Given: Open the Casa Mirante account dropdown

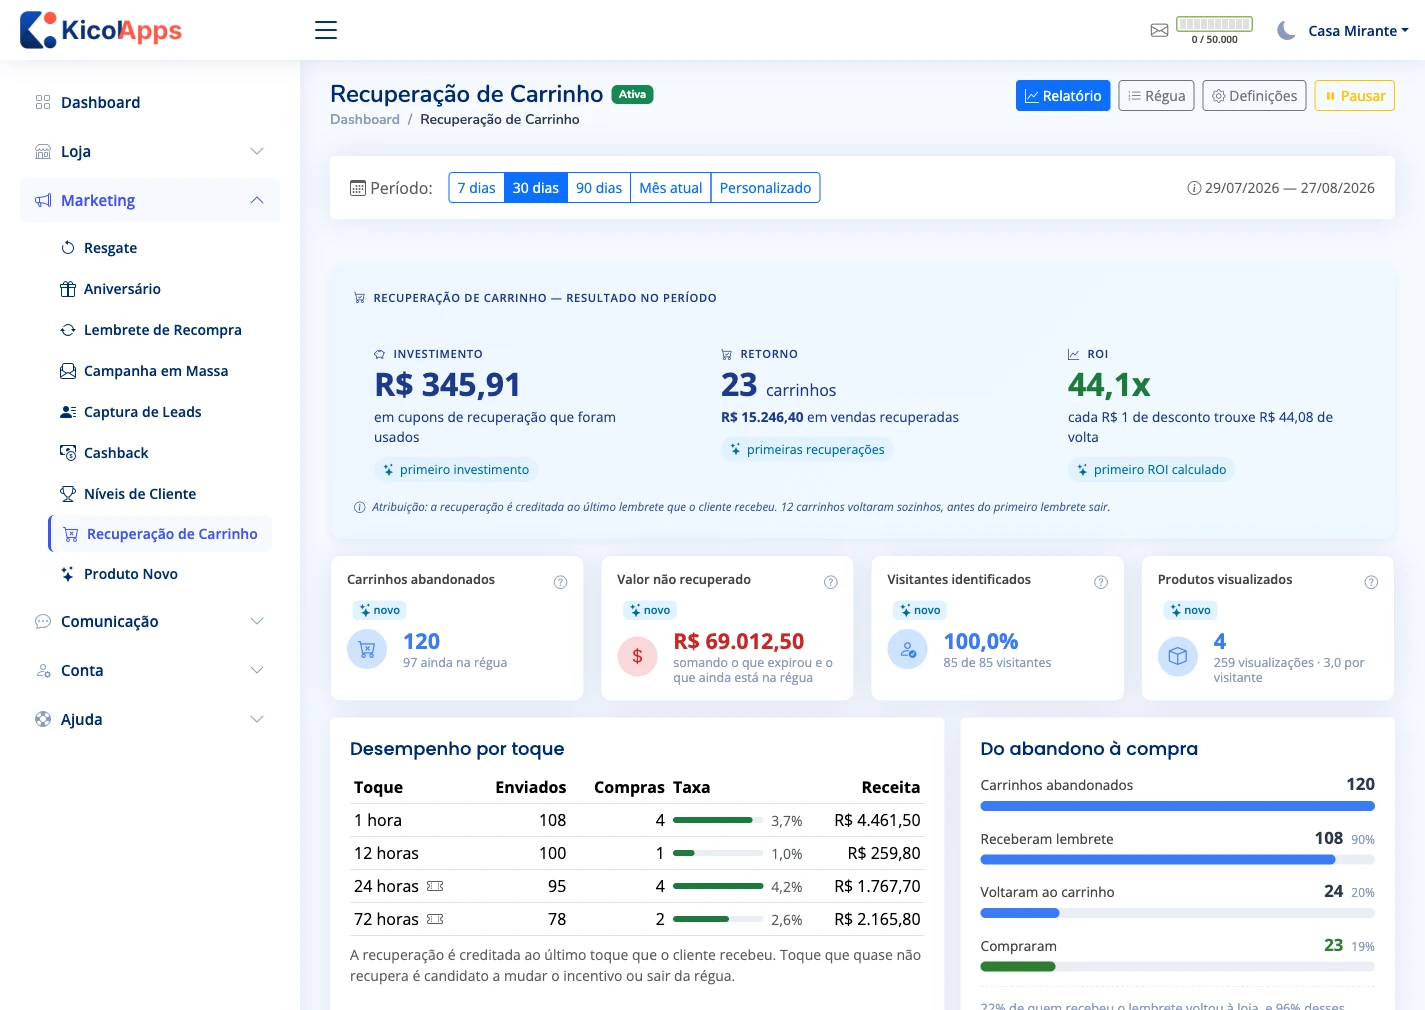Looking at the screenshot, I should click(1358, 31).
